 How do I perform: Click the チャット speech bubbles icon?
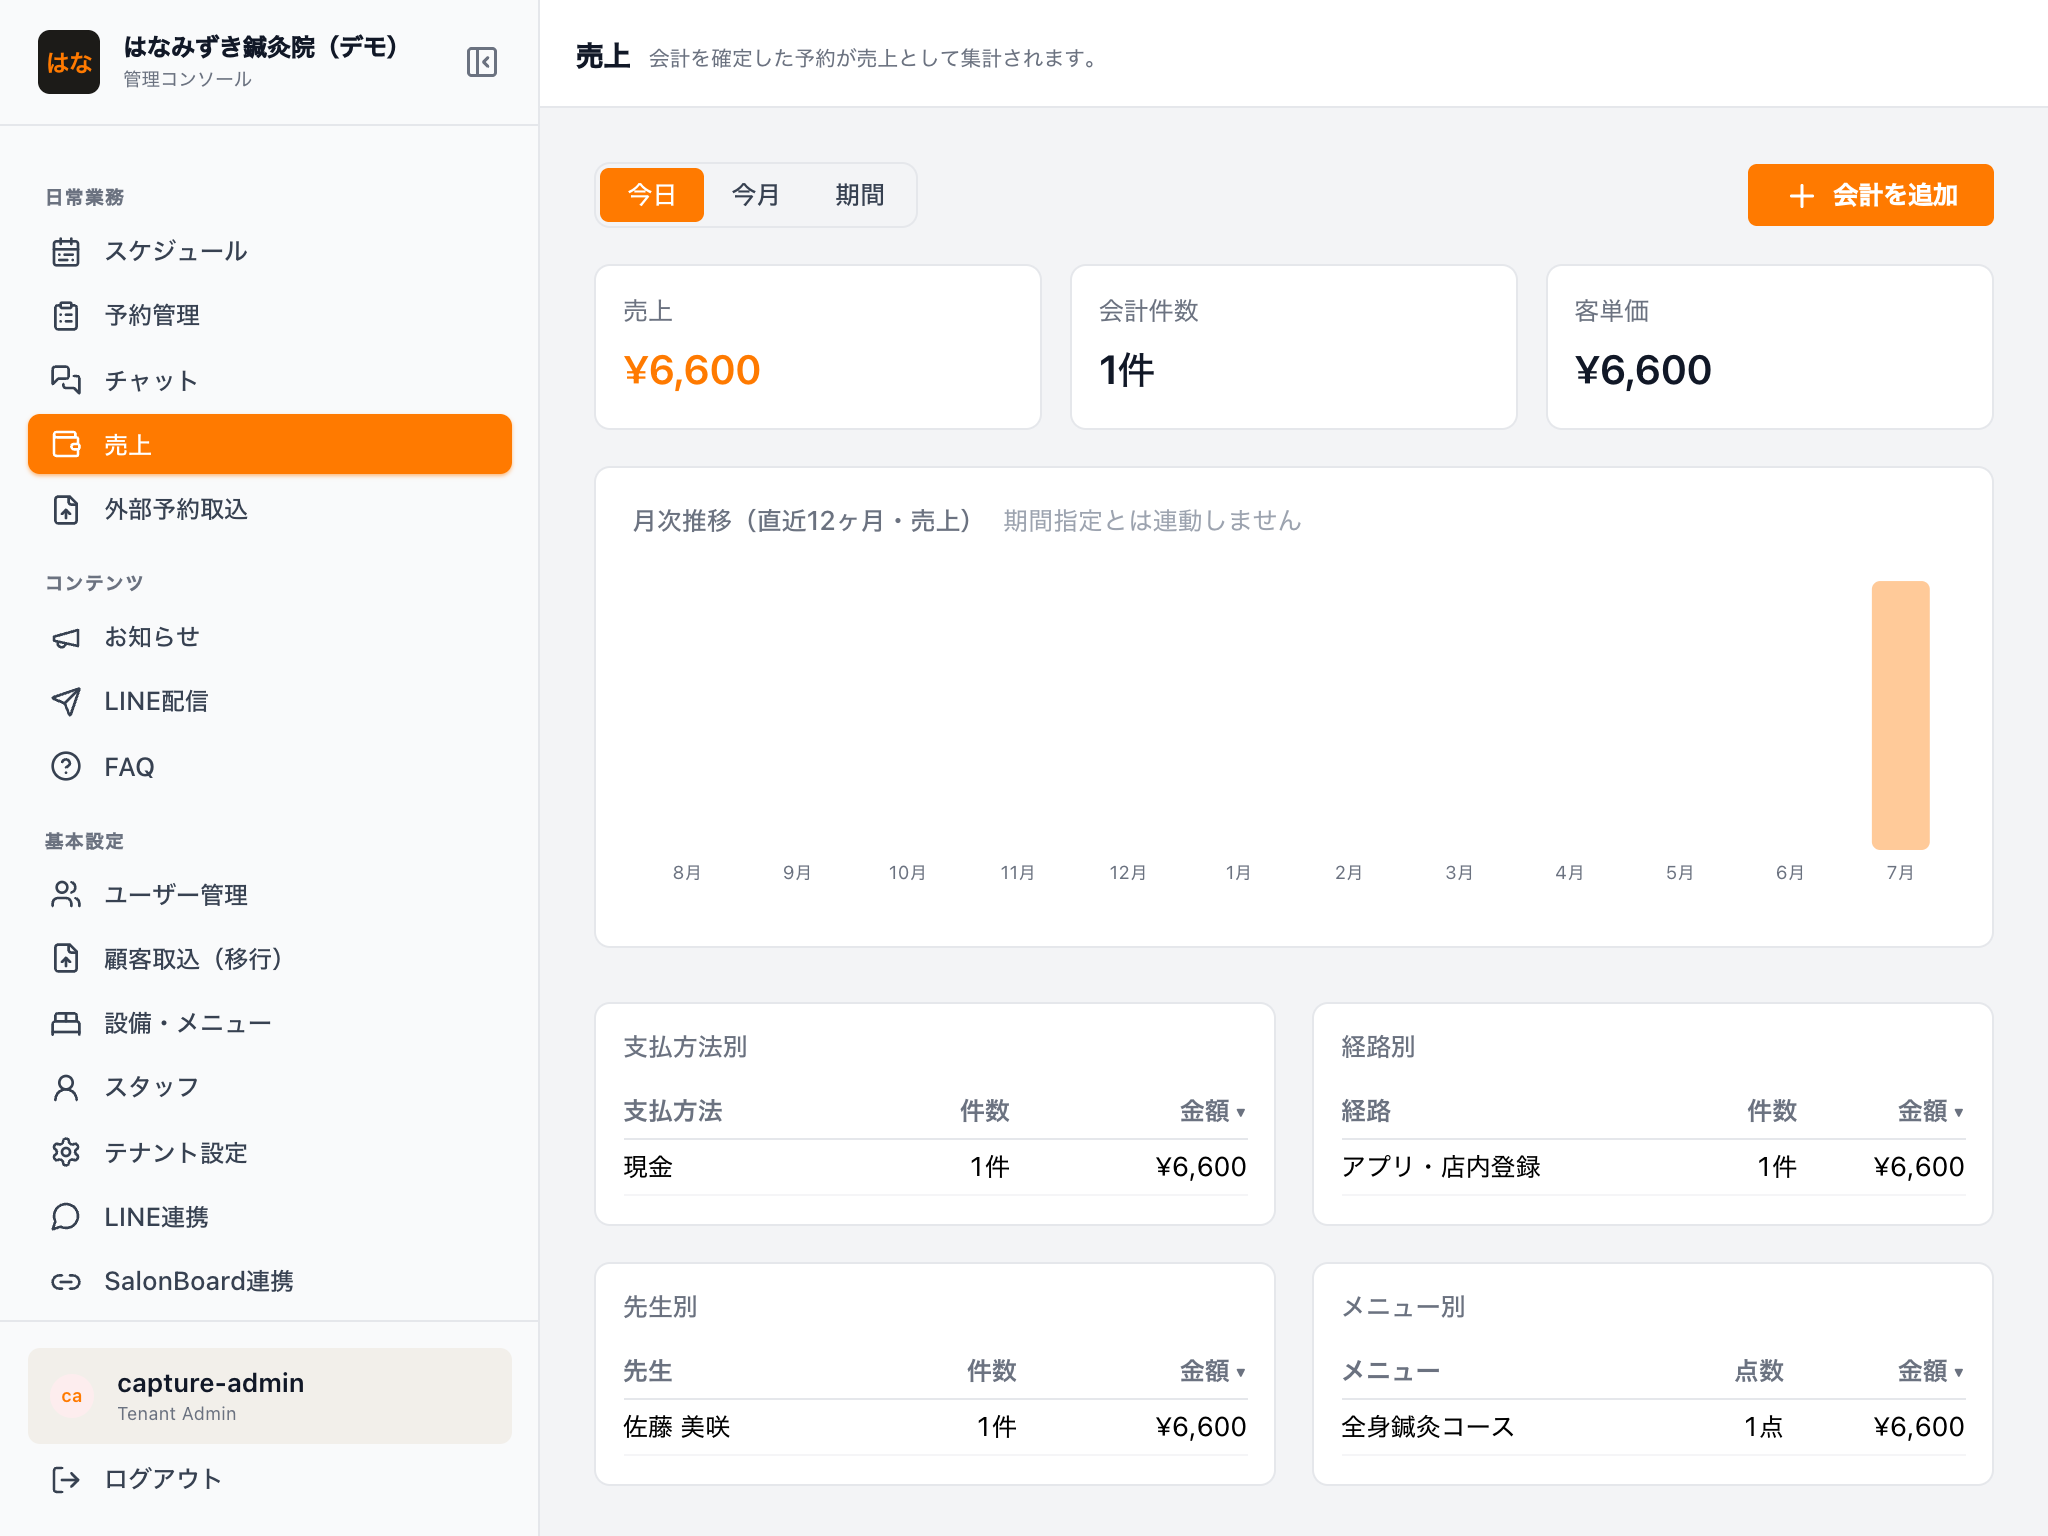click(x=66, y=380)
